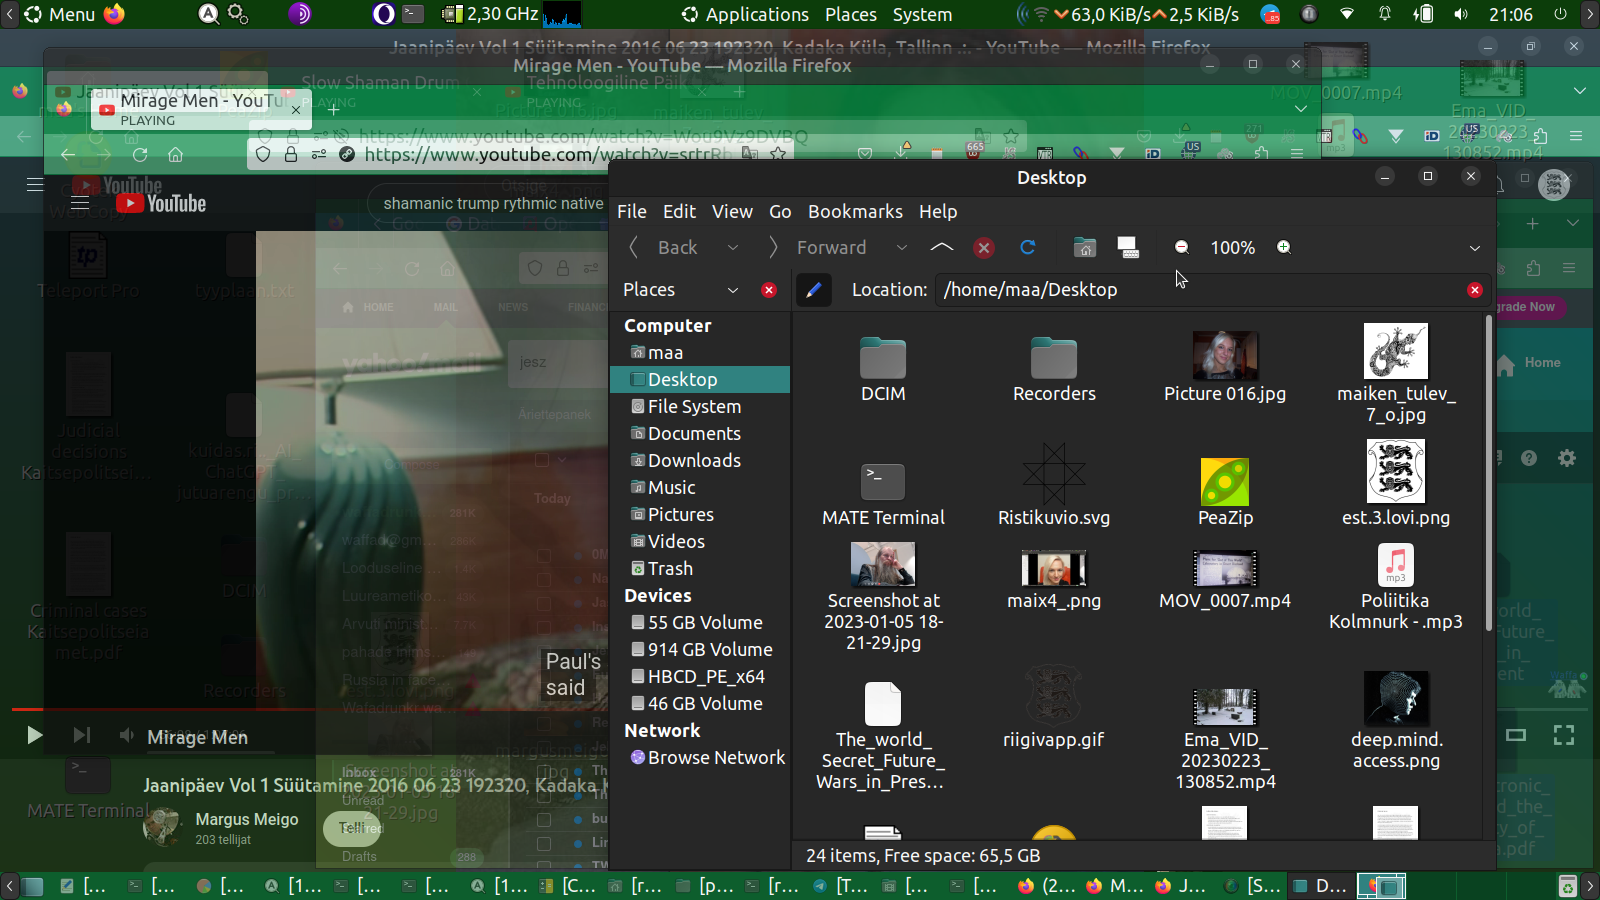The image size is (1600, 900).
Task: Select the MOV_0007.mp4 thumbnail in Caja
Action: coord(1225,568)
